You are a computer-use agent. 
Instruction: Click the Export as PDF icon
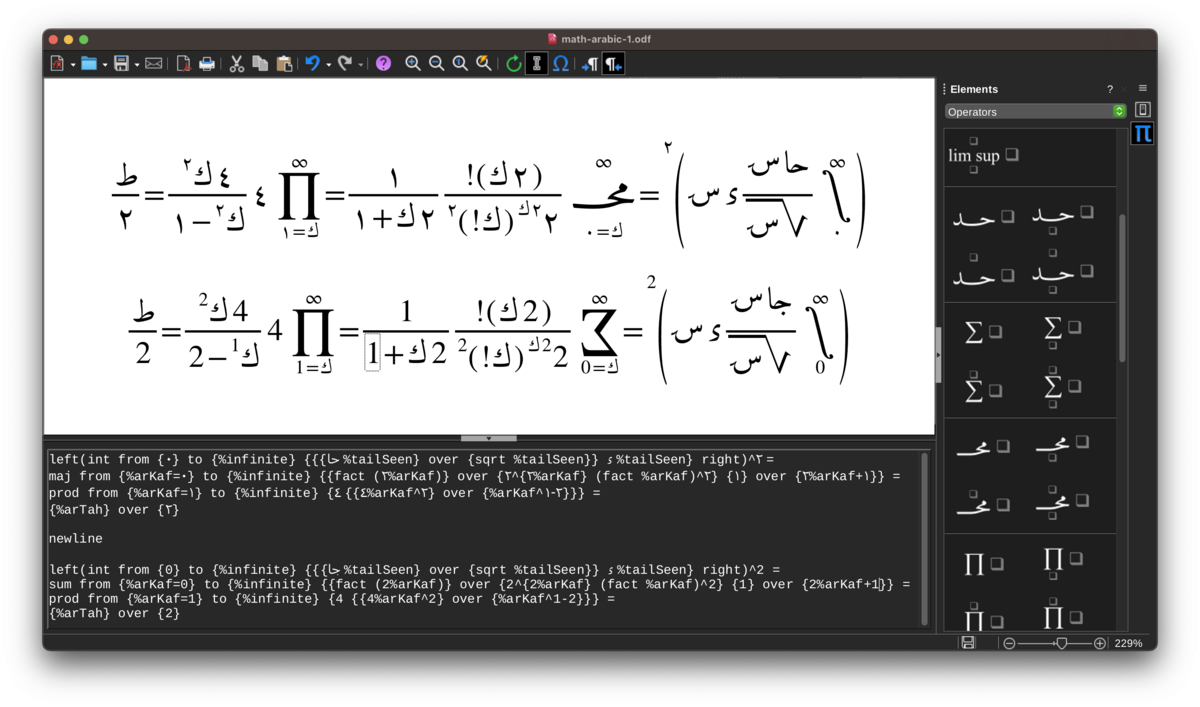(184, 64)
